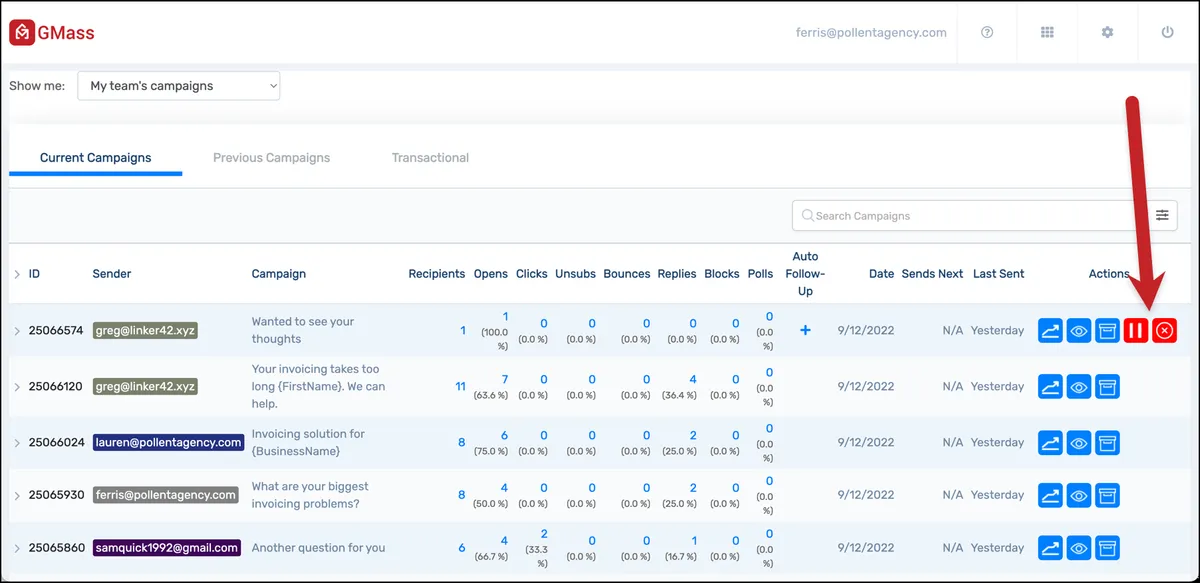Cancel campaign 25066574 with red X icon

pos(1164,330)
